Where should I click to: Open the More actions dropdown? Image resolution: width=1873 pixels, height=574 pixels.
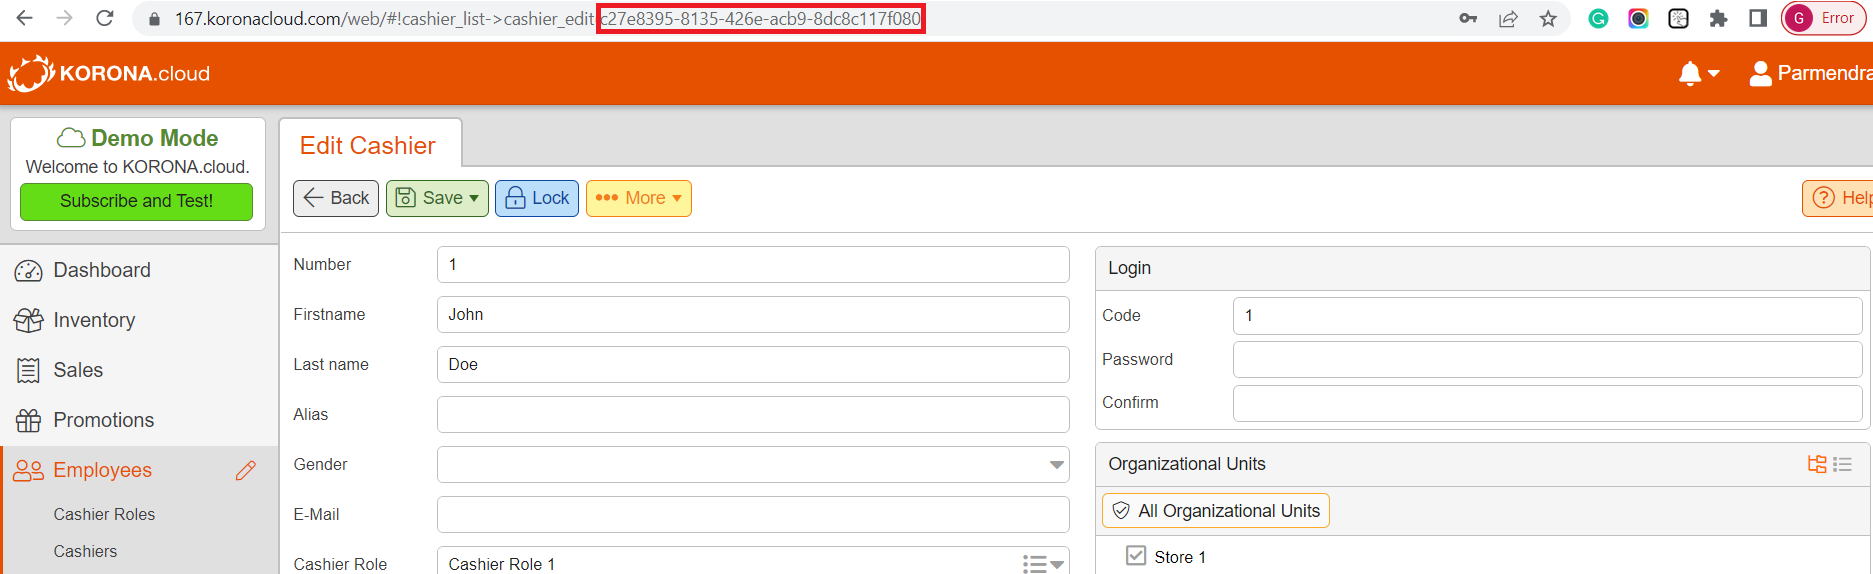coord(639,198)
